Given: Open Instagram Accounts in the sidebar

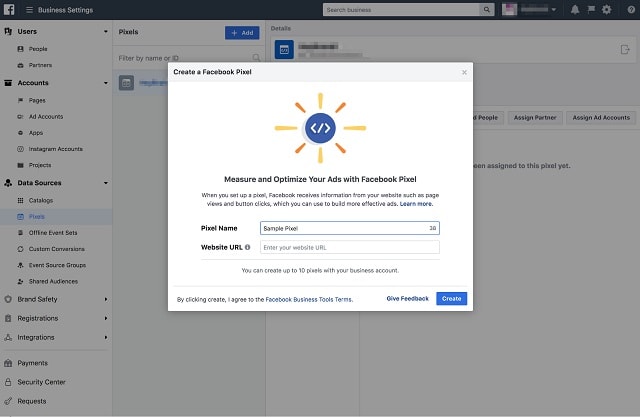Looking at the screenshot, I should tap(56, 149).
